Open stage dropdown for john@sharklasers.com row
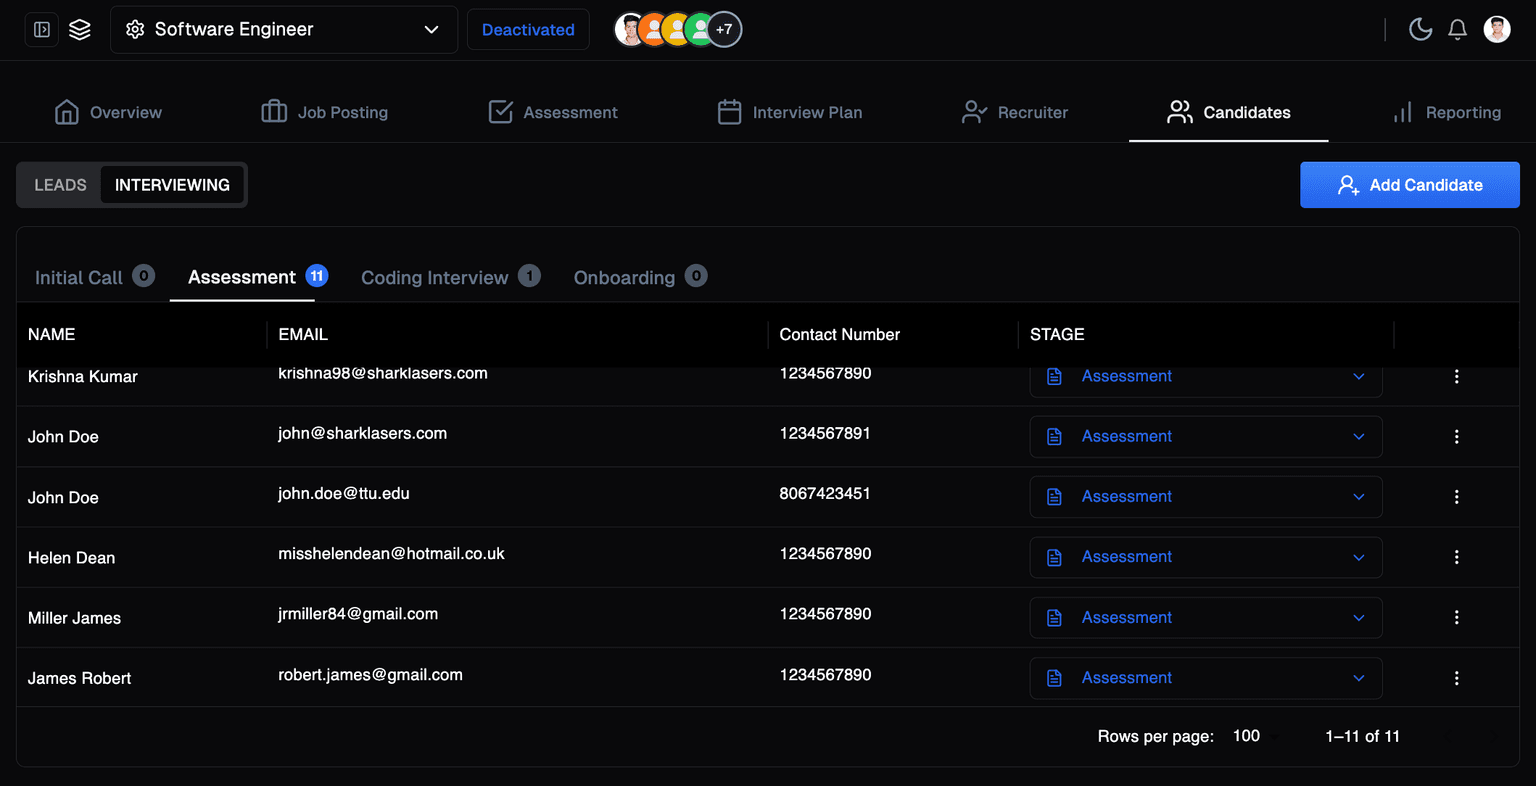Viewport: 1536px width, 786px height. (1206, 437)
